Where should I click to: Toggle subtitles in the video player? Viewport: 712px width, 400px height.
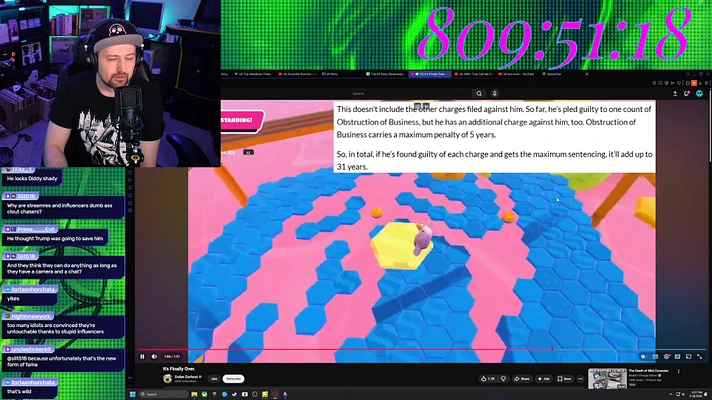(655, 356)
